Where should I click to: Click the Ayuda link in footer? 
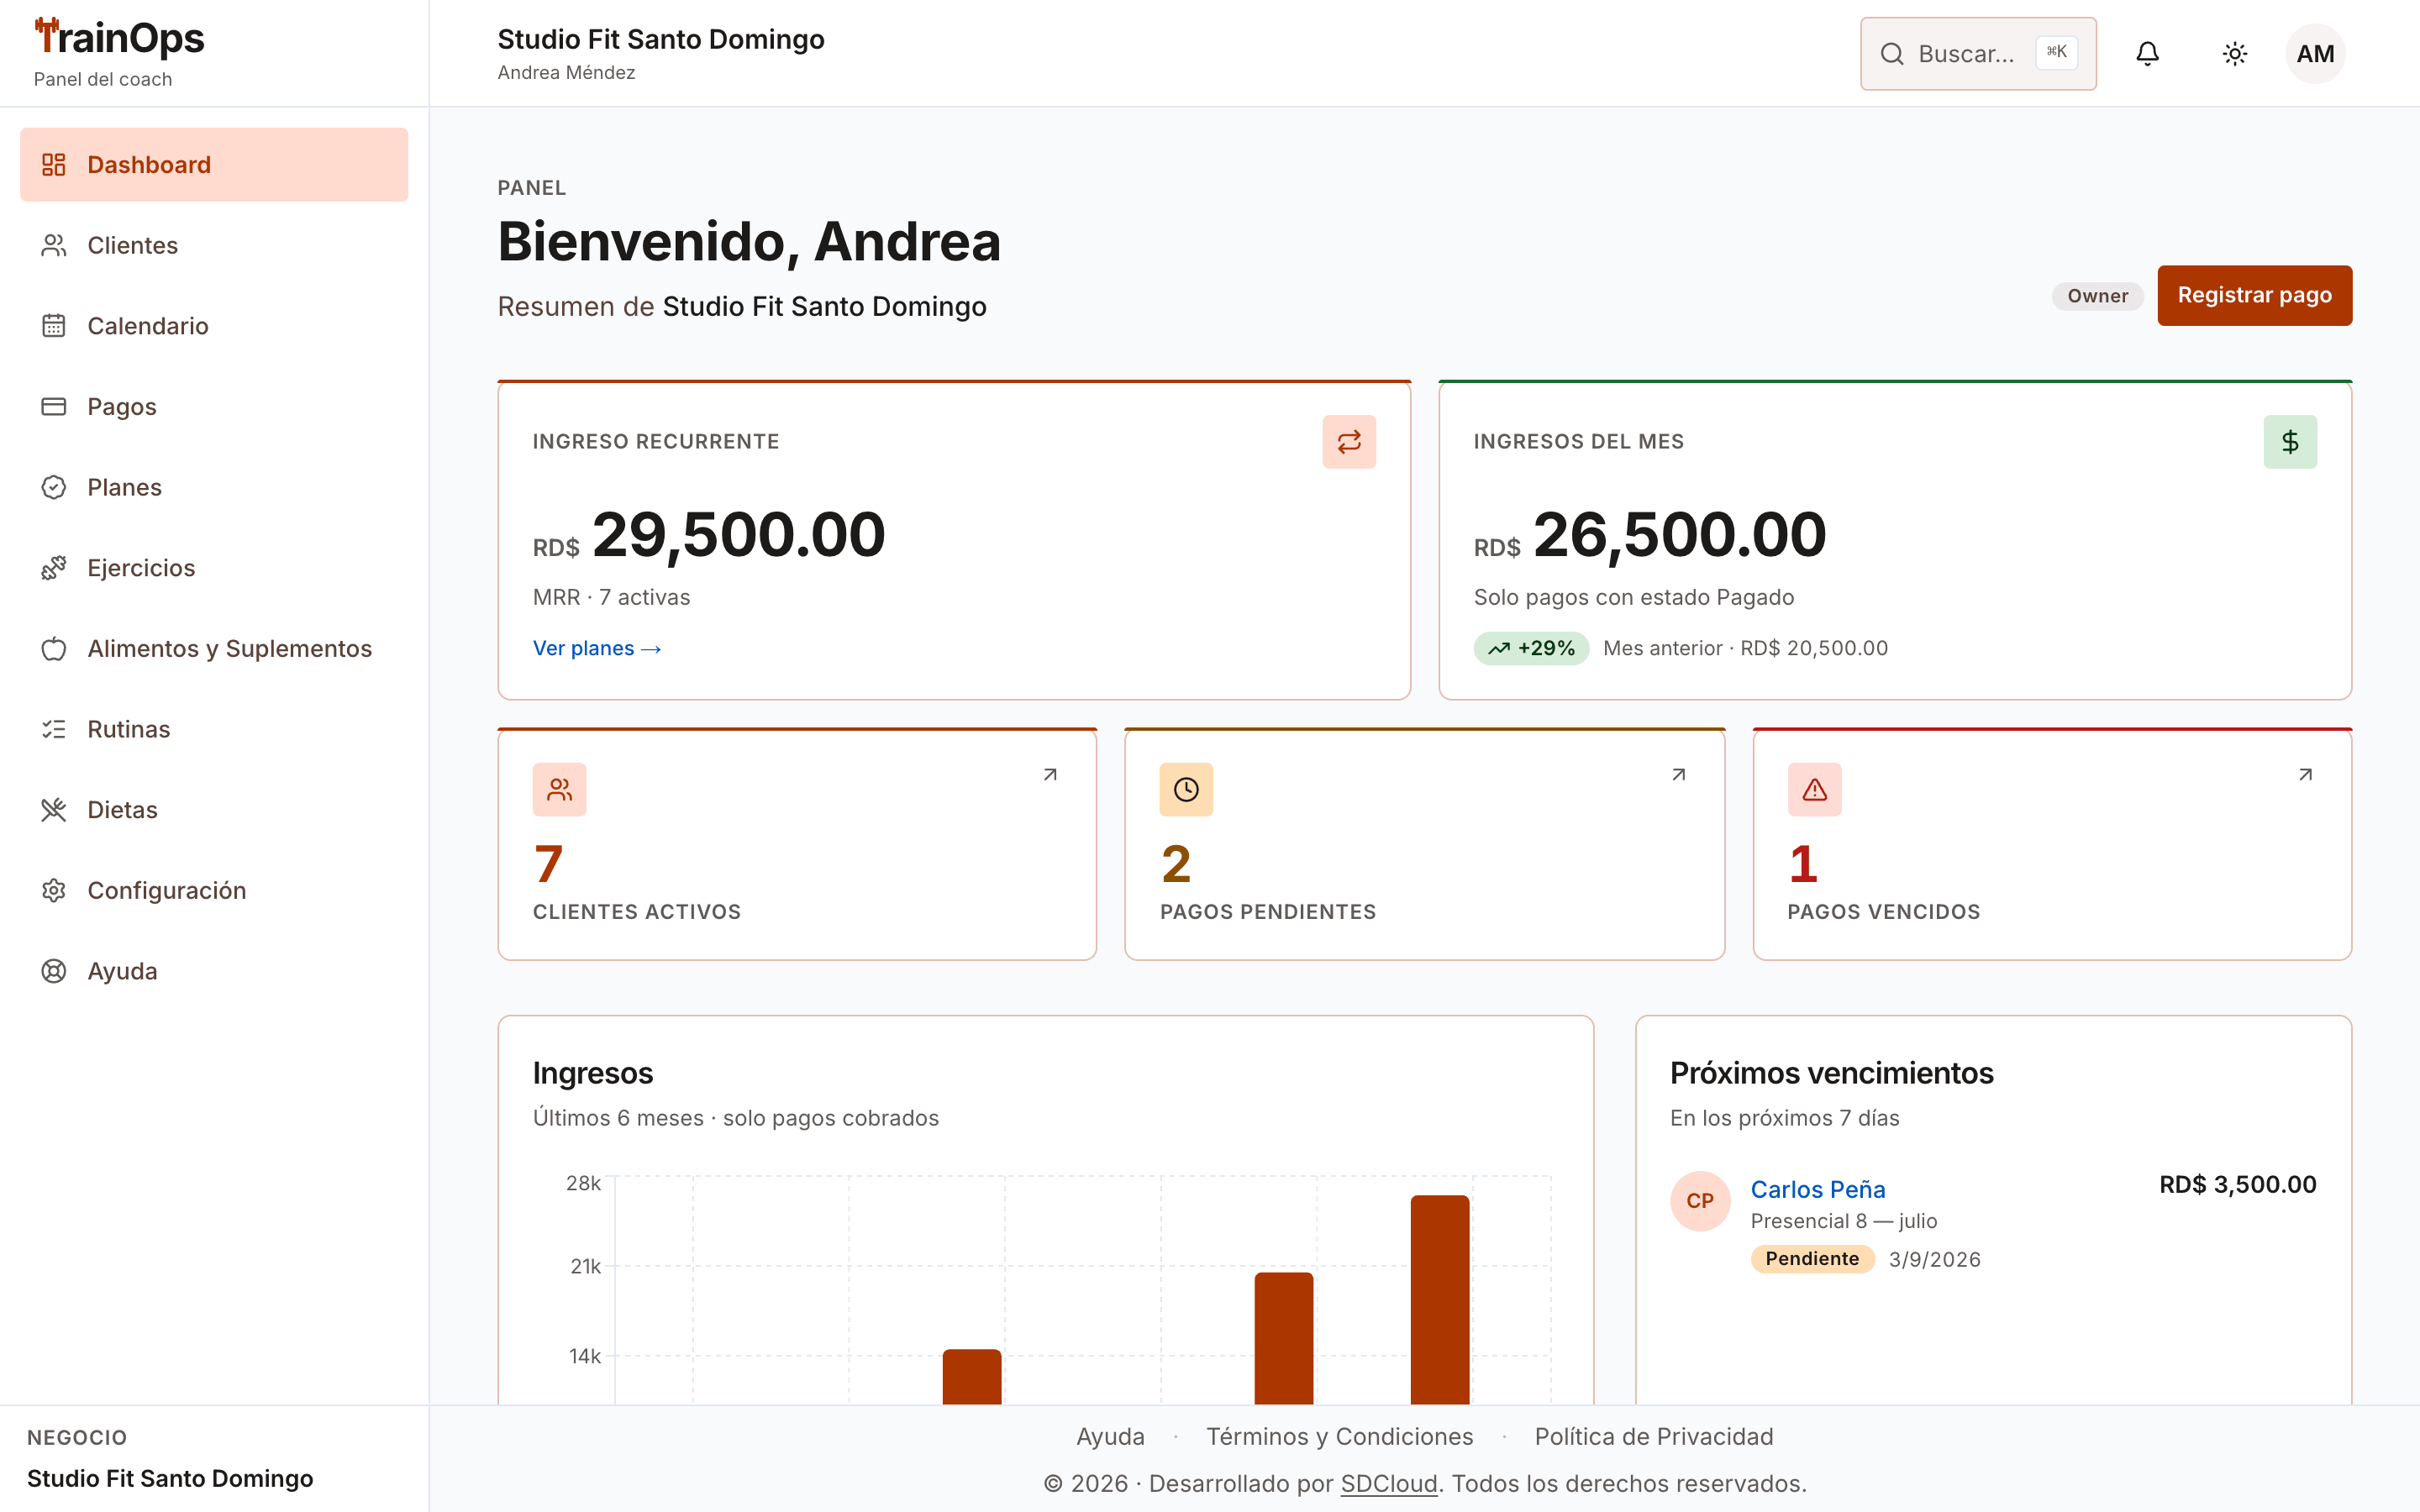pos(1110,1437)
